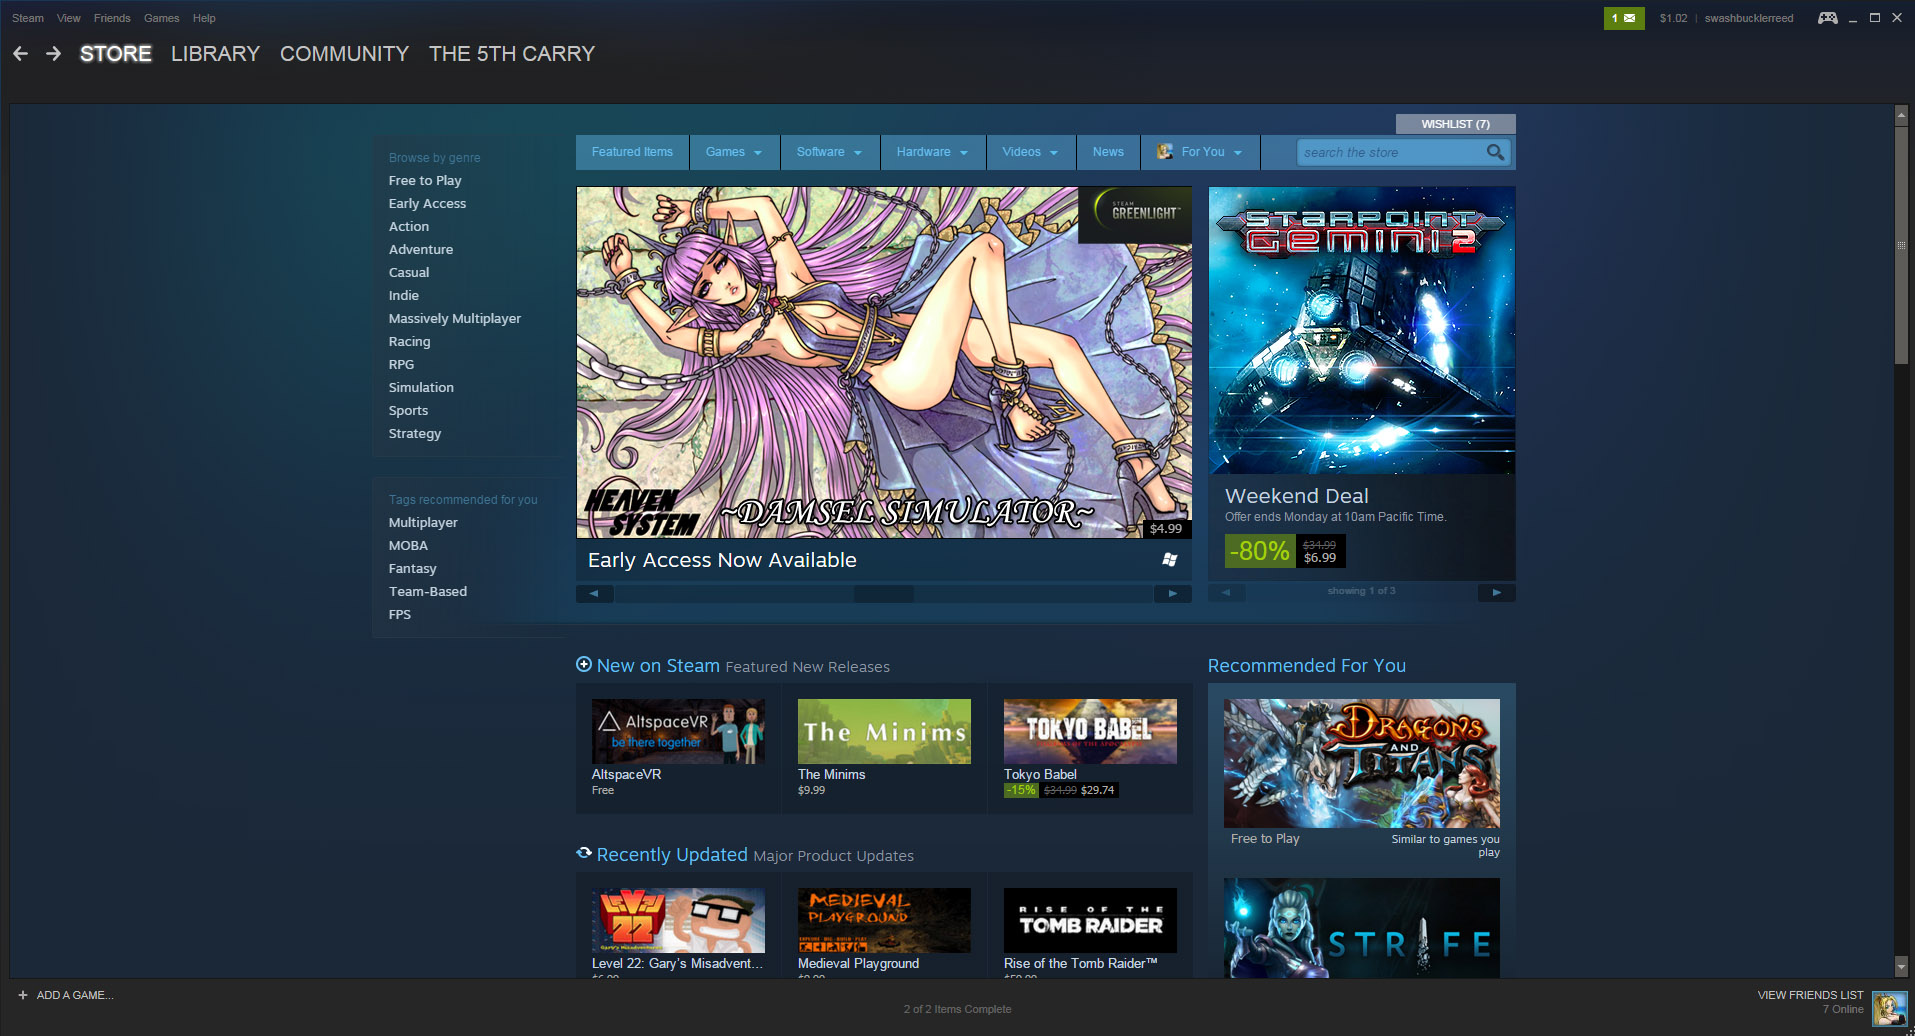Switch to the COMMUNITY tab
This screenshot has width=1915, height=1036.
[x=344, y=54]
